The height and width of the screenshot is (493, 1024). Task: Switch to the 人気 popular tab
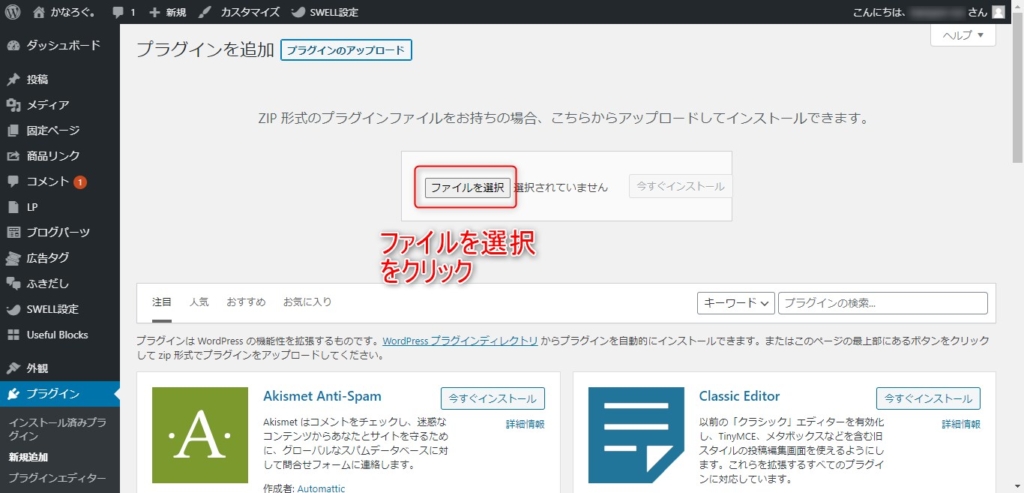point(199,301)
